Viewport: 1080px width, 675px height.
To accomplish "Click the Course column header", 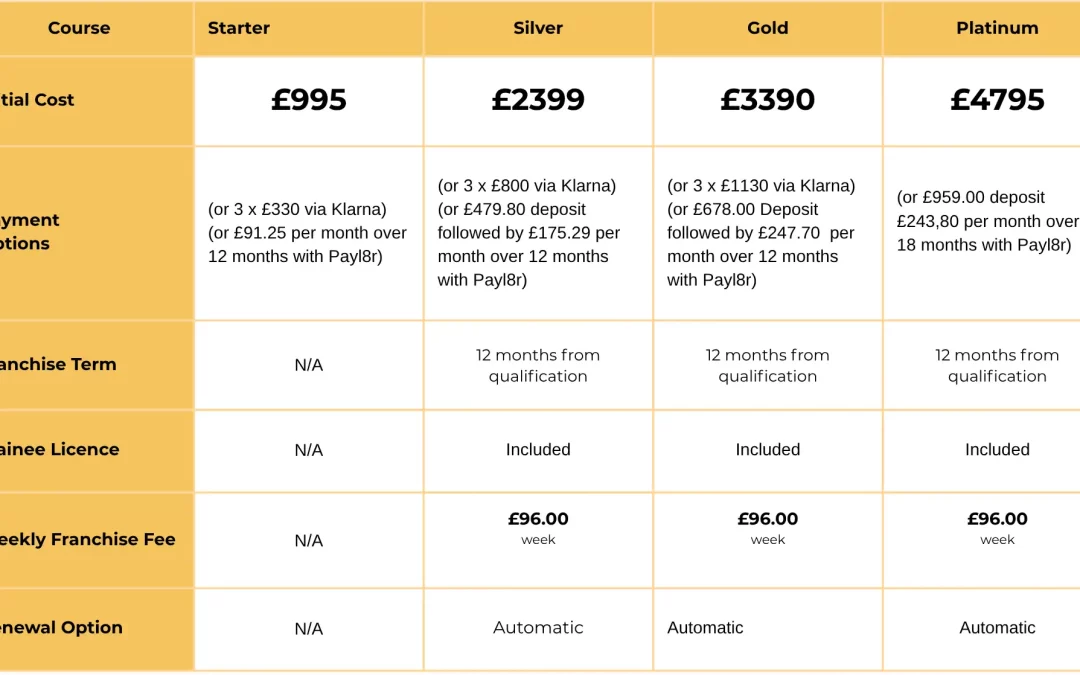I will click(79, 28).
